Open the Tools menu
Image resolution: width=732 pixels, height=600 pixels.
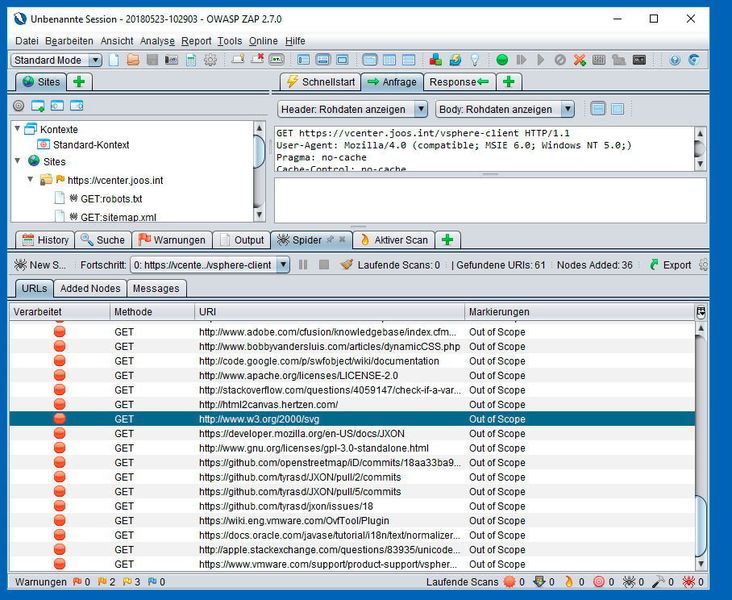230,41
